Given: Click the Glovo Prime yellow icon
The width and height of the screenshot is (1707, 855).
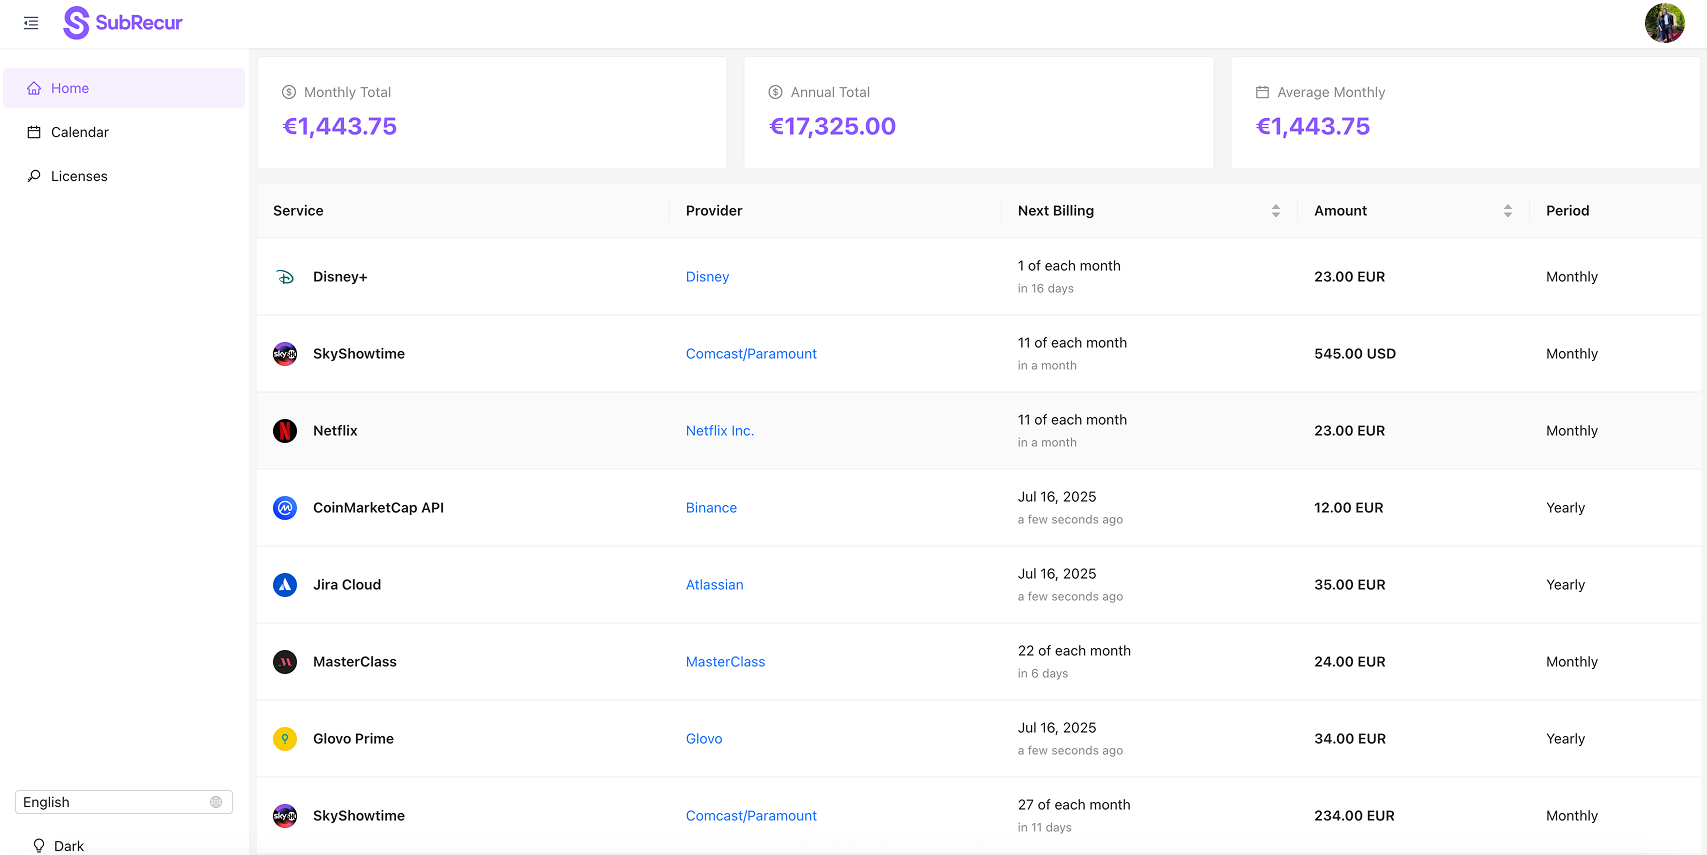Looking at the screenshot, I should 285,739.
